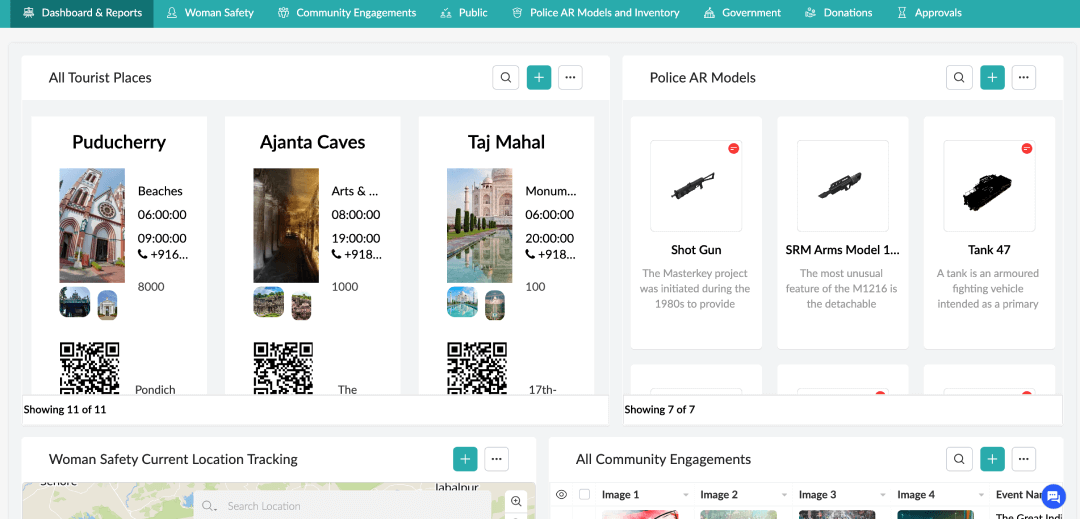
Task: Open the Puducherry place title
Action: (119, 142)
